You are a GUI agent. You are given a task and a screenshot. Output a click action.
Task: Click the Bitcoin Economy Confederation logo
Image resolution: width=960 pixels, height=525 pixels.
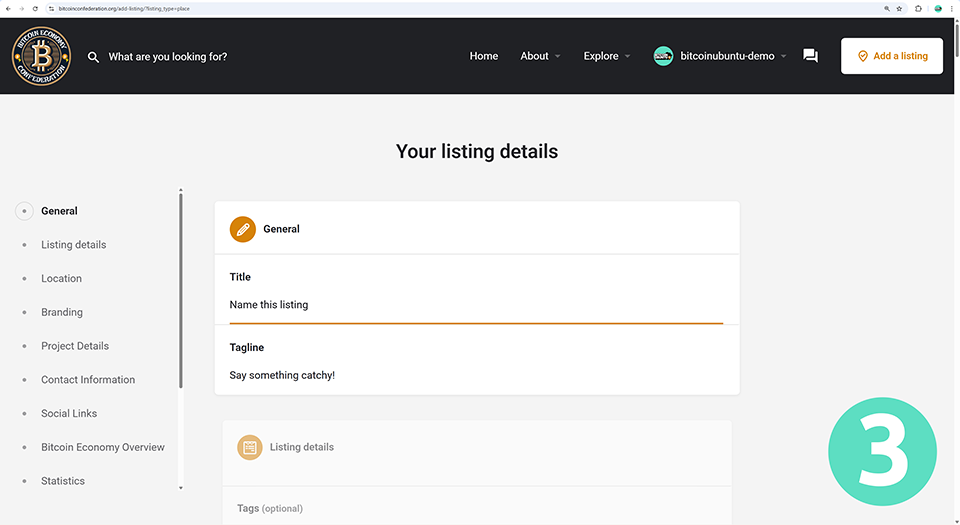pos(42,56)
